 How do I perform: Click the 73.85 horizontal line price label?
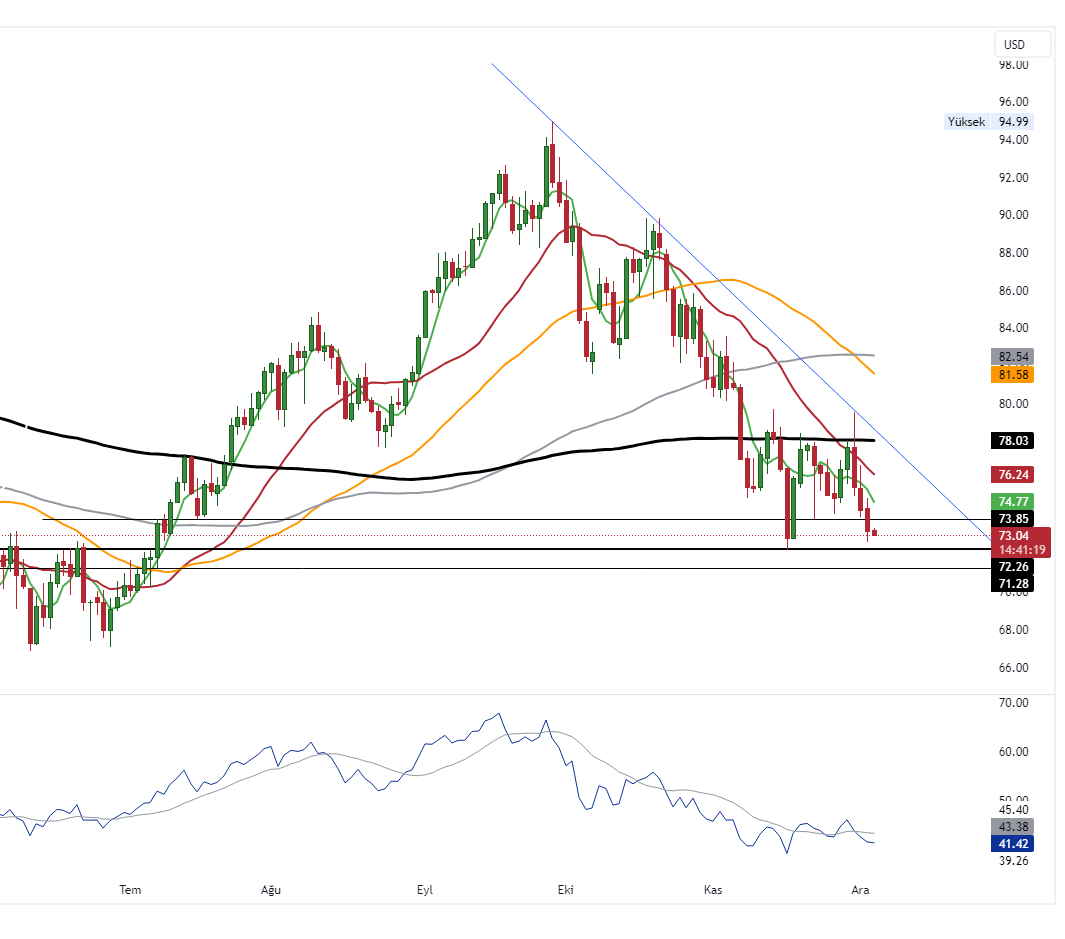click(1012, 519)
